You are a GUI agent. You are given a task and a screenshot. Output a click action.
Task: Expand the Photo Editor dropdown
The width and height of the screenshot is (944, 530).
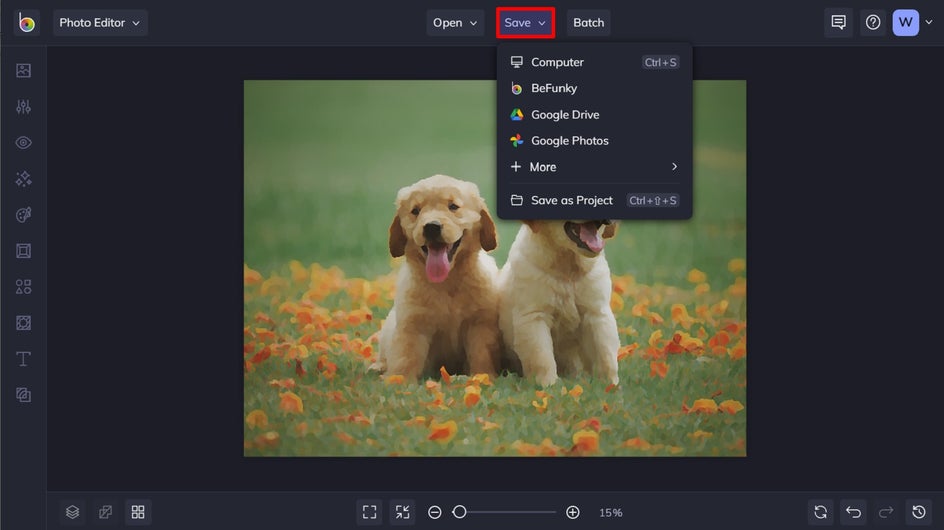[100, 23]
